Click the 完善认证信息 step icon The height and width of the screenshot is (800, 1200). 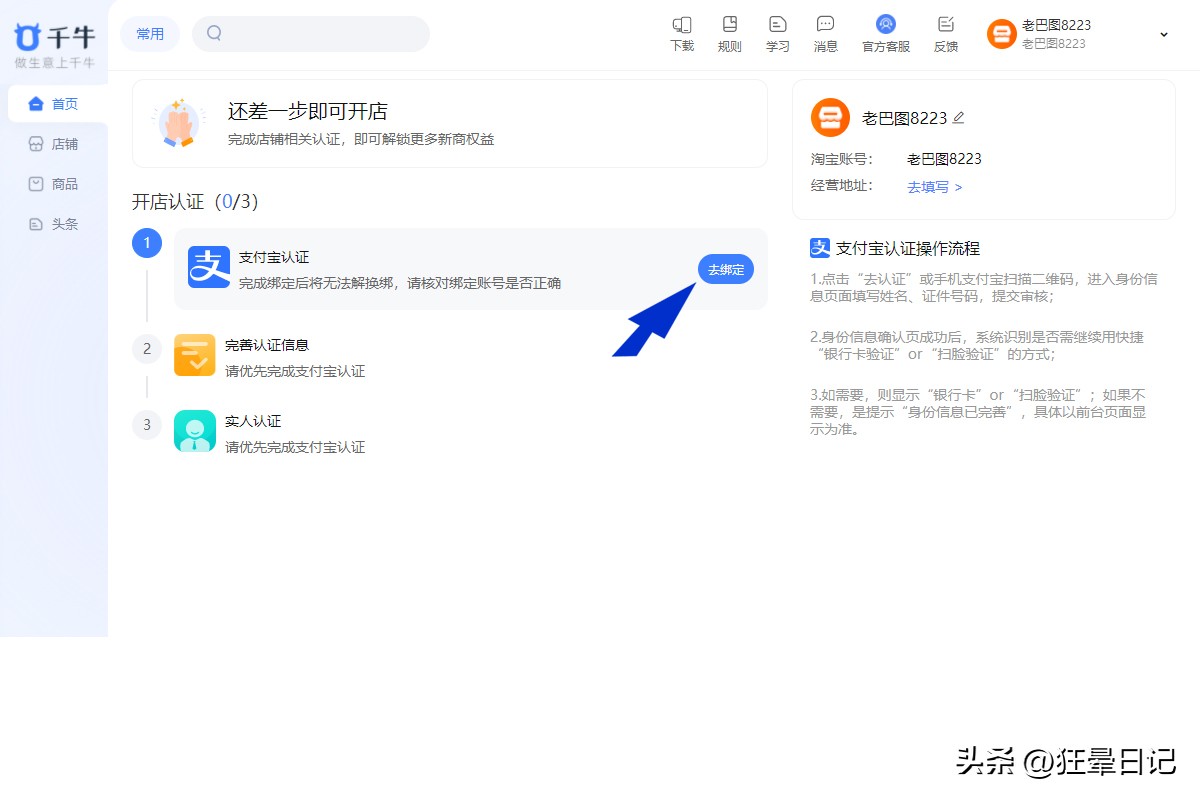click(194, 355)
